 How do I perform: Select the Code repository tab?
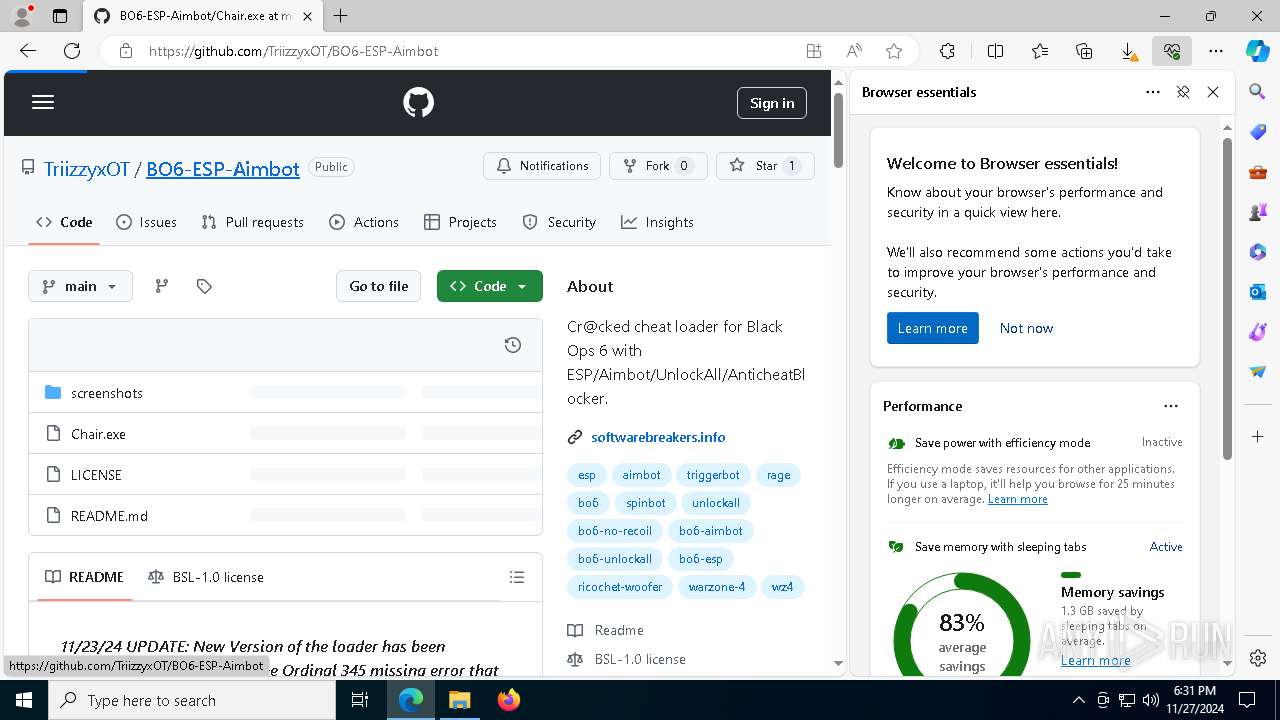(64, 222)
